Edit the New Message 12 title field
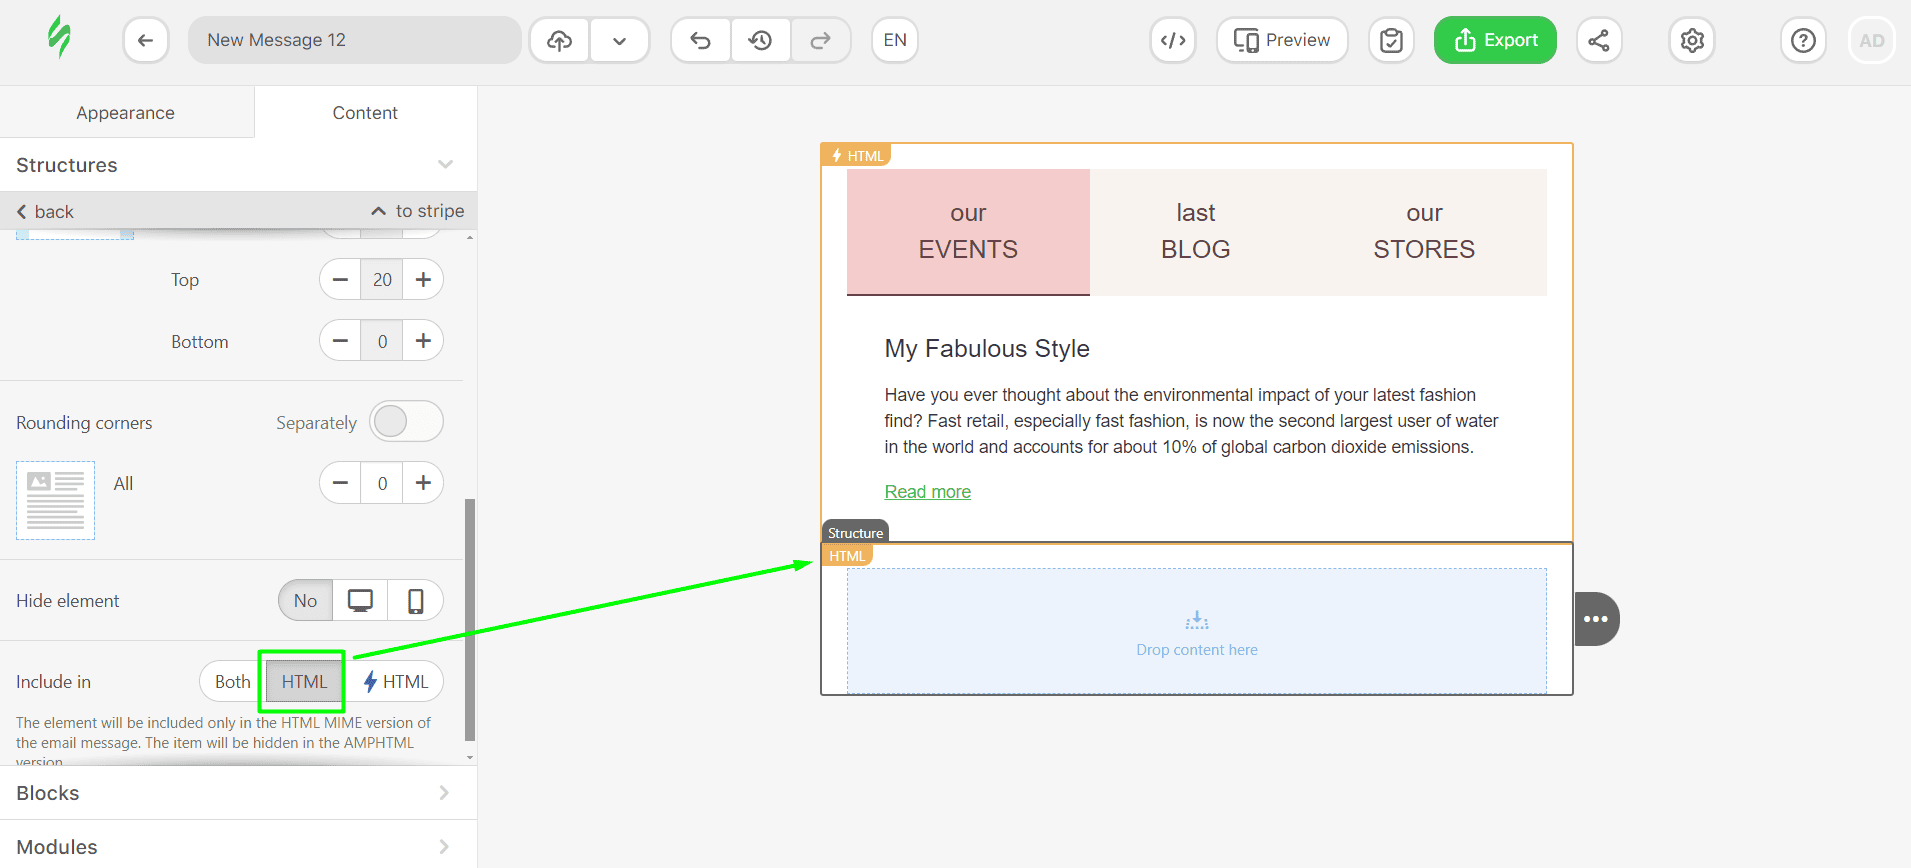The width and height of the screenshot is (1911, 868). (x=354, y=40)
